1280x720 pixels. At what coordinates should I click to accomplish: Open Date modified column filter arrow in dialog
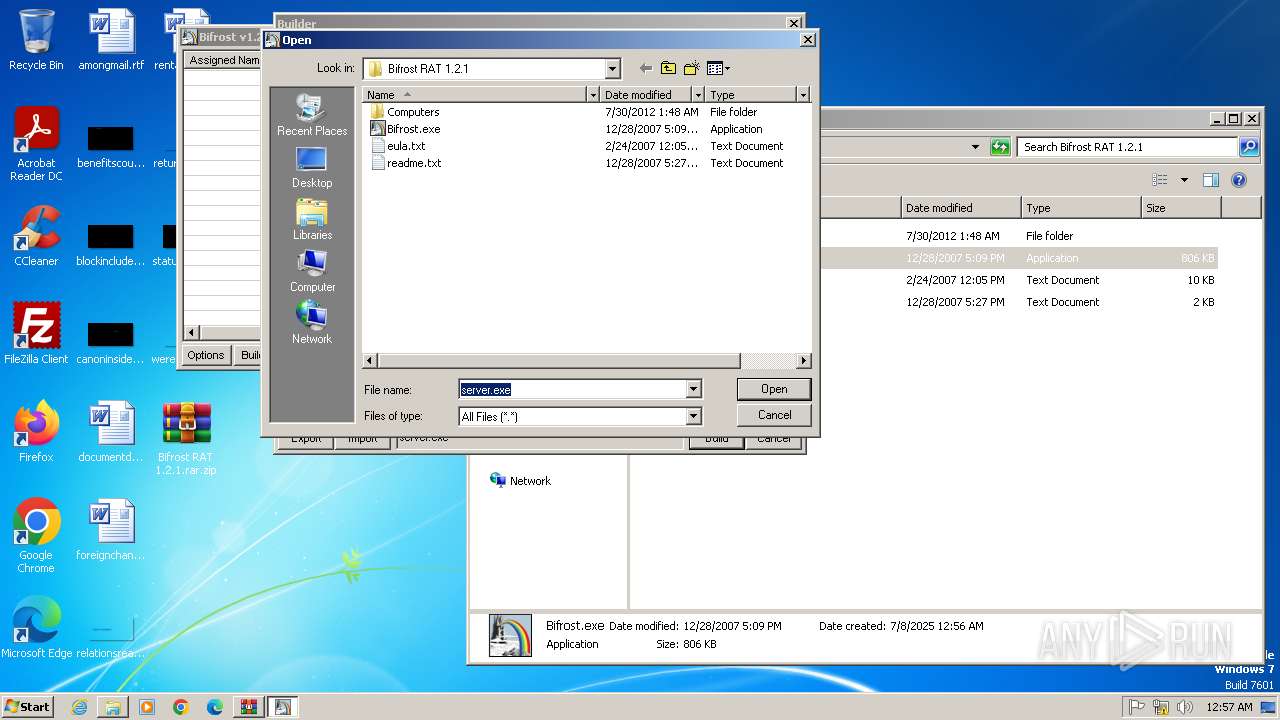point(697,95)
